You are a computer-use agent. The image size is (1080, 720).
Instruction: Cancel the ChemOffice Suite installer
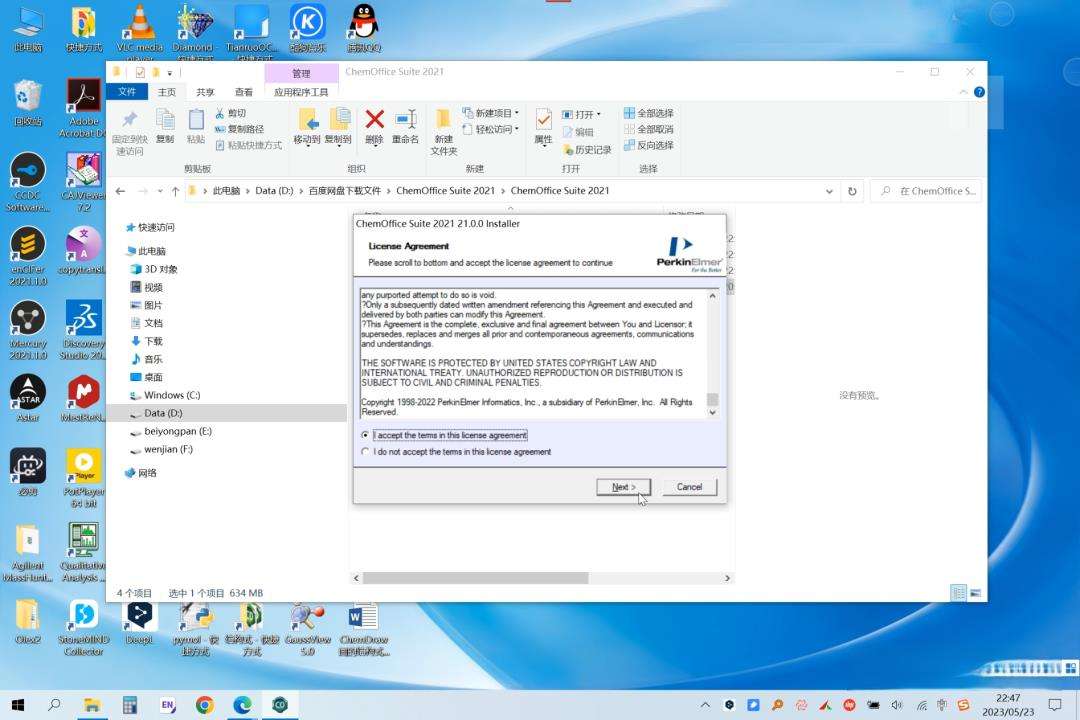(689, 487)
